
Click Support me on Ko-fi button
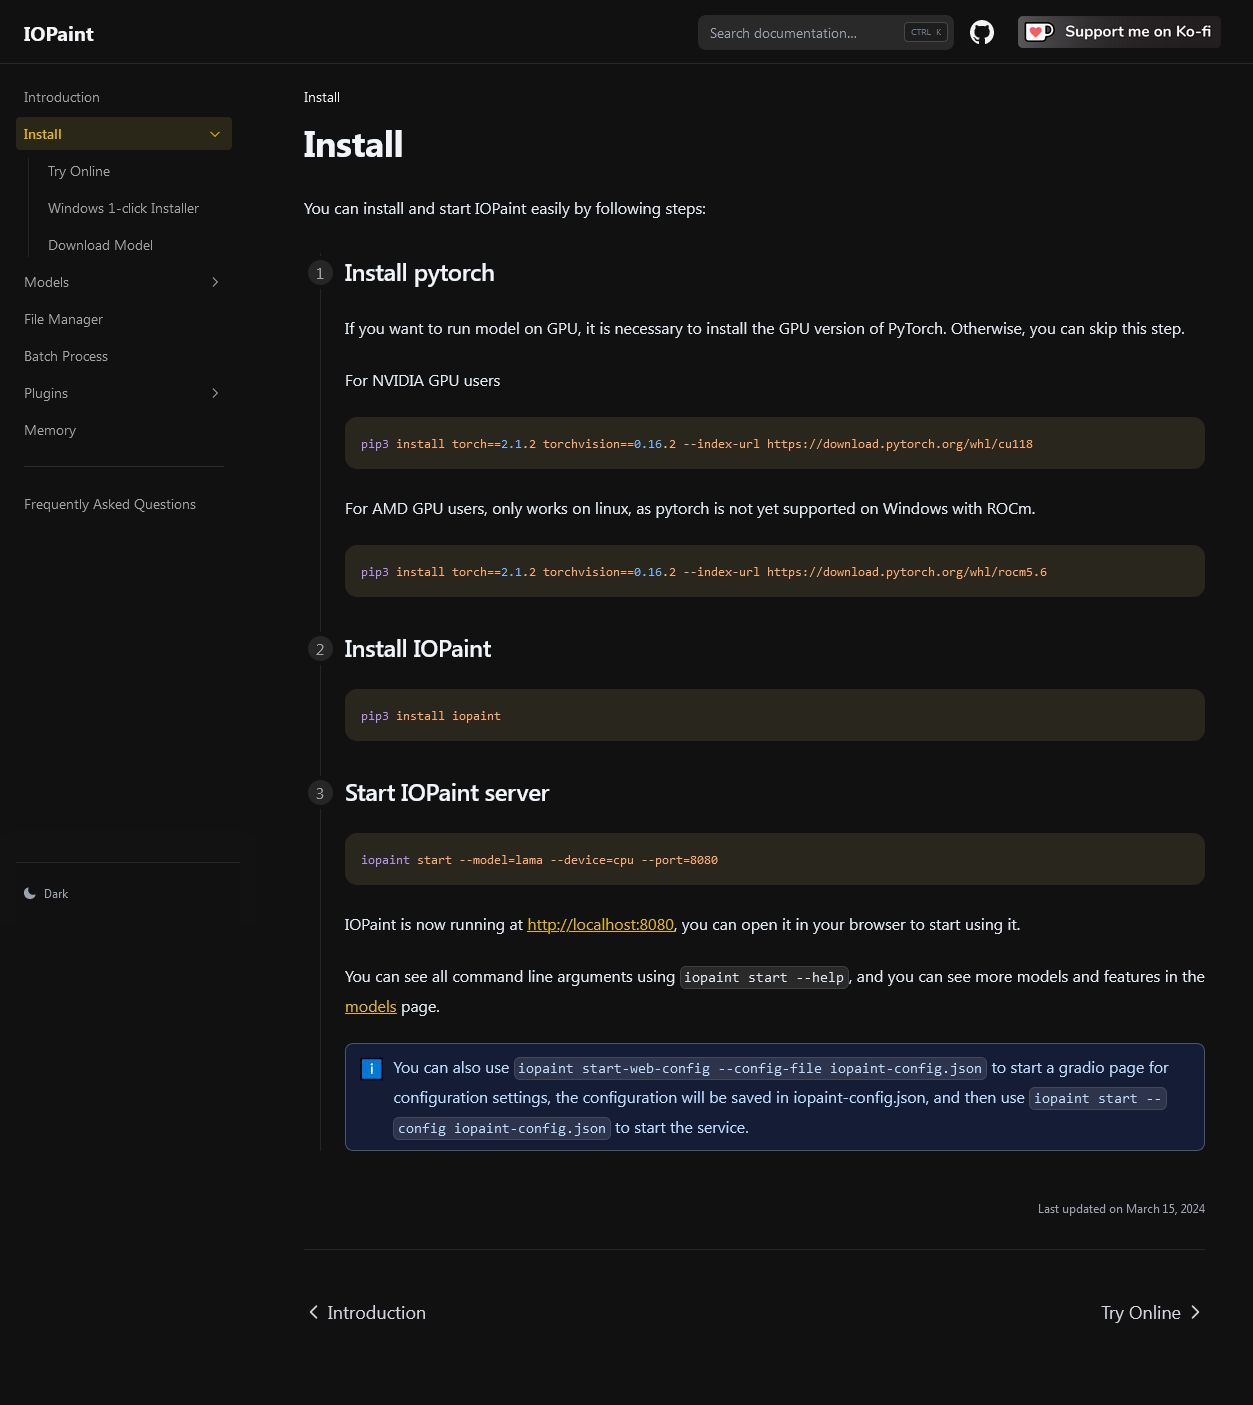[1119, 32]
